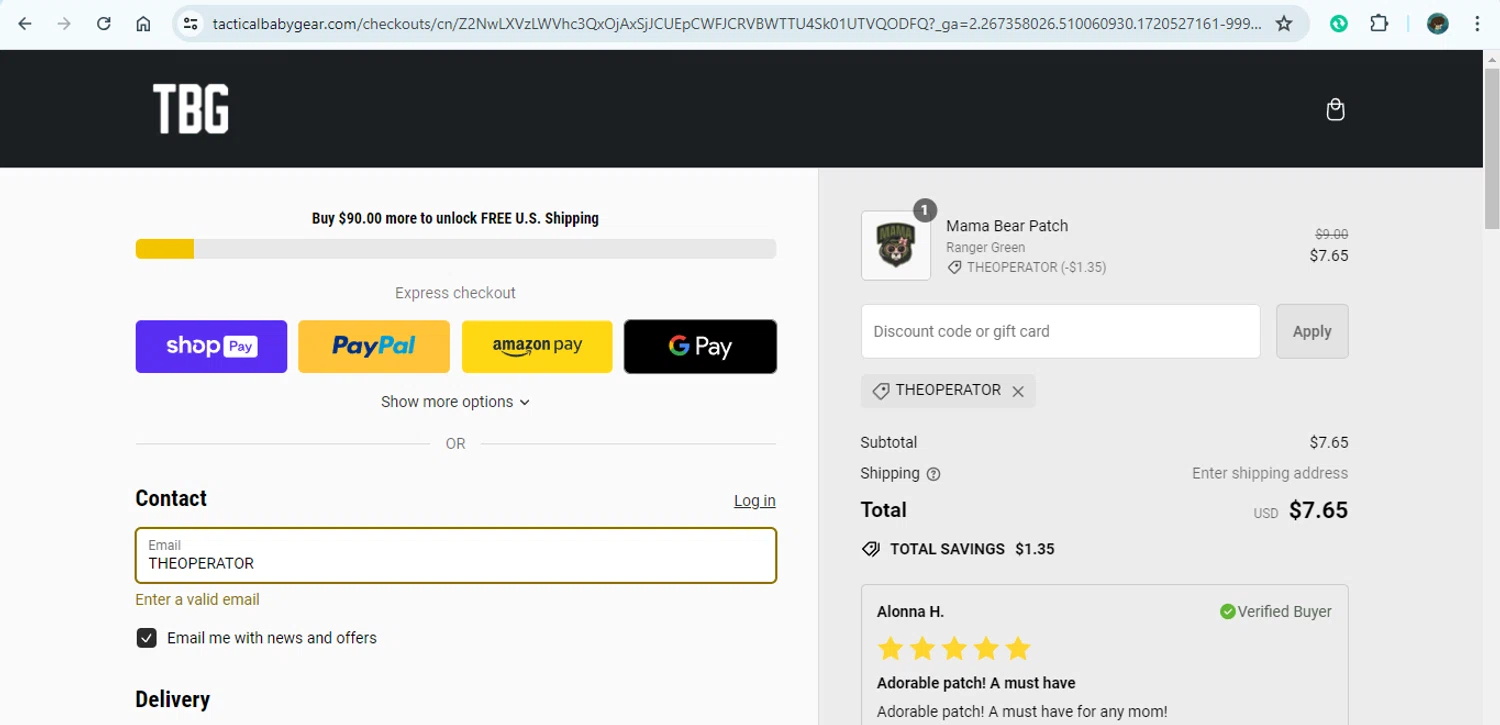This screenshot has width=1500, height=725.
Task: Click the Contact section heading
Action: (171, 499)
